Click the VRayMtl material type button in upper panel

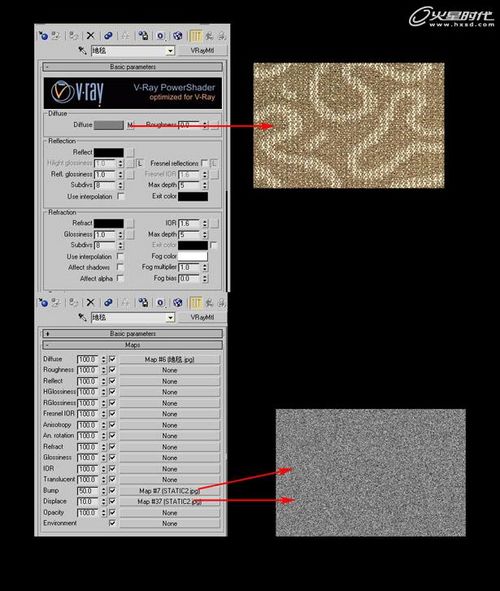click(x=202, y=51)
